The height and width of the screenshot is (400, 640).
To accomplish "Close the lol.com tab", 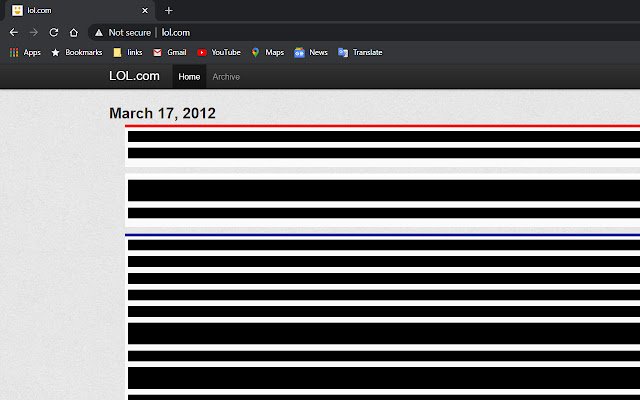I will click(x=145, y=11).
